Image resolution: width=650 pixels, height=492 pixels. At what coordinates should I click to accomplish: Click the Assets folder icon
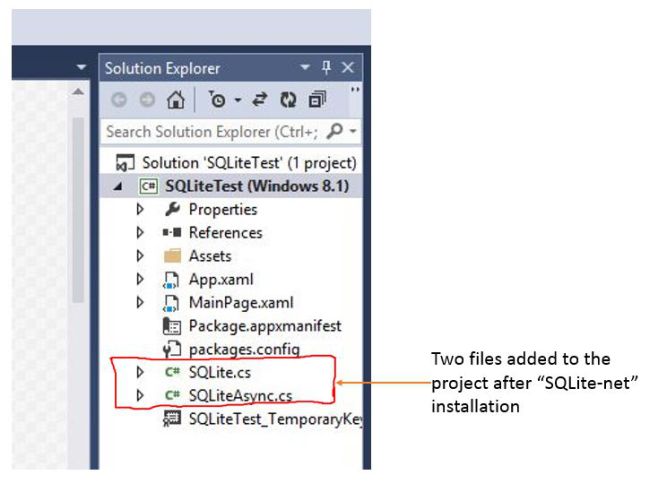(172, 256)
